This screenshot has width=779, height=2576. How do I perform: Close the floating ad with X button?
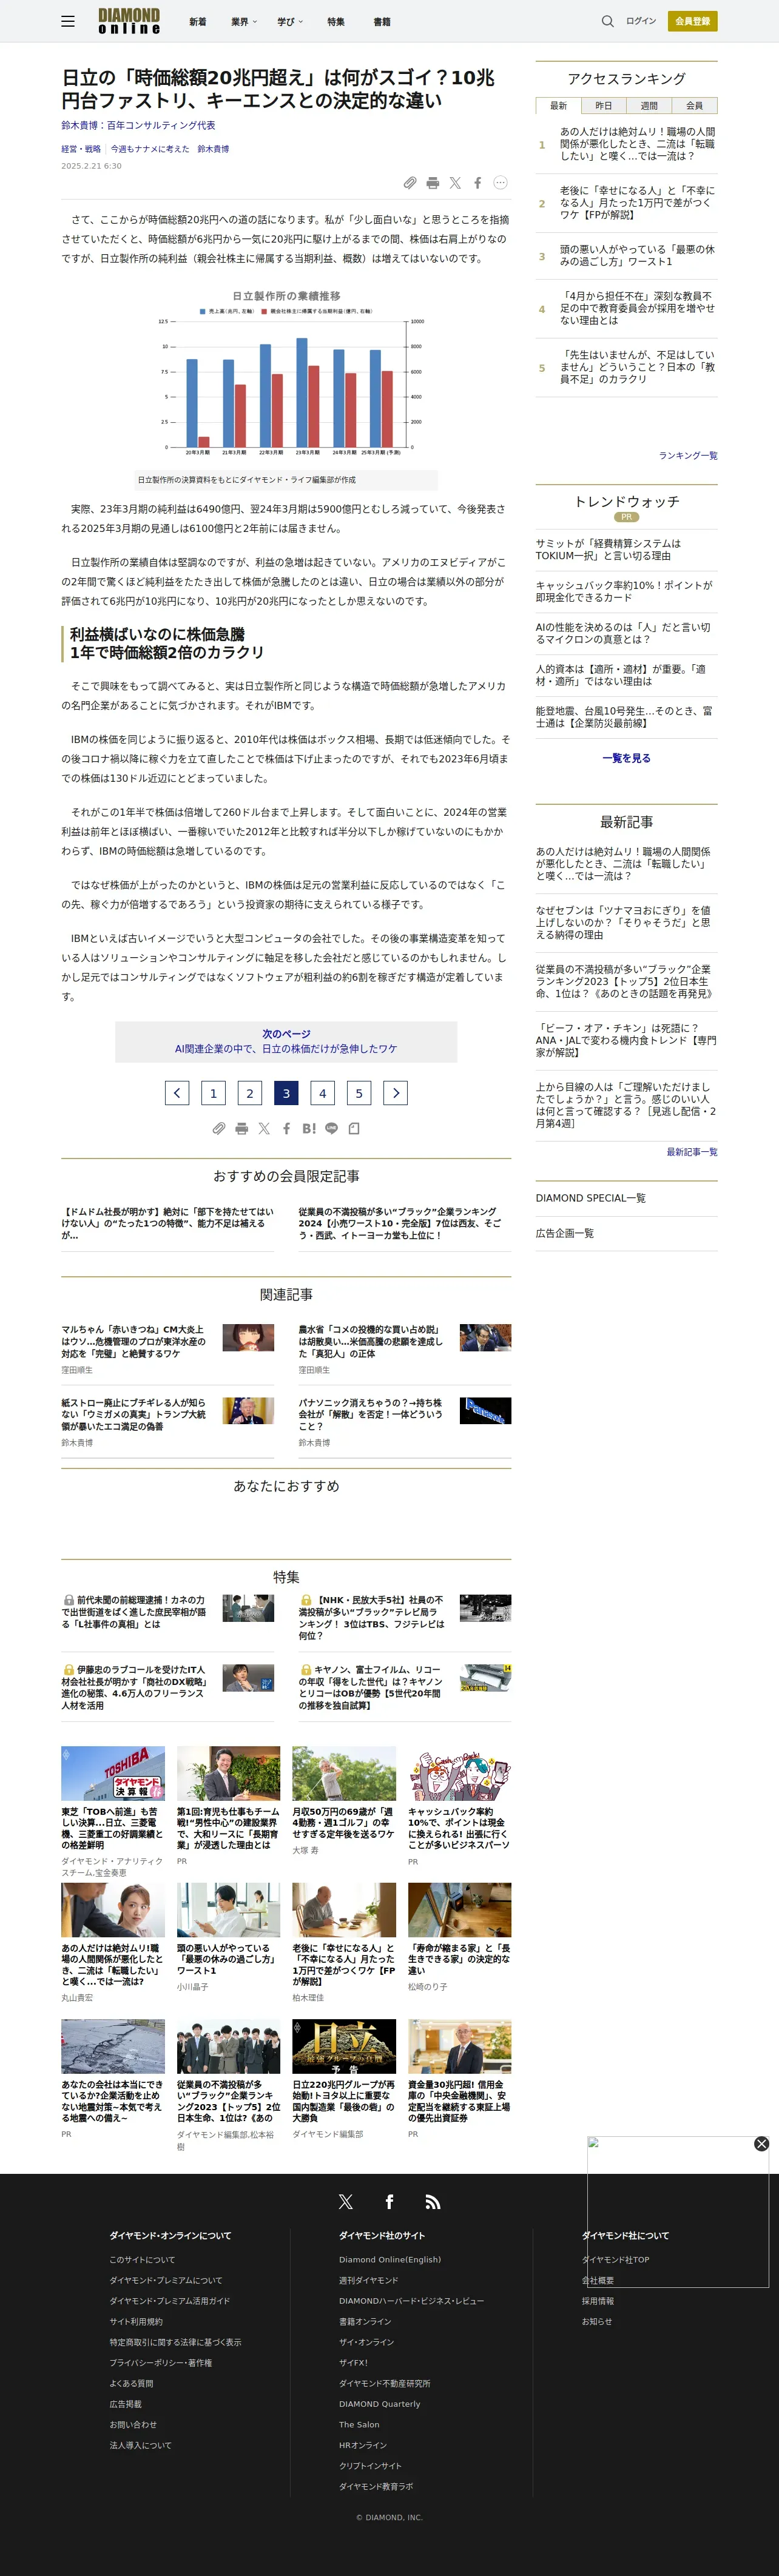tap(761, 2143)
